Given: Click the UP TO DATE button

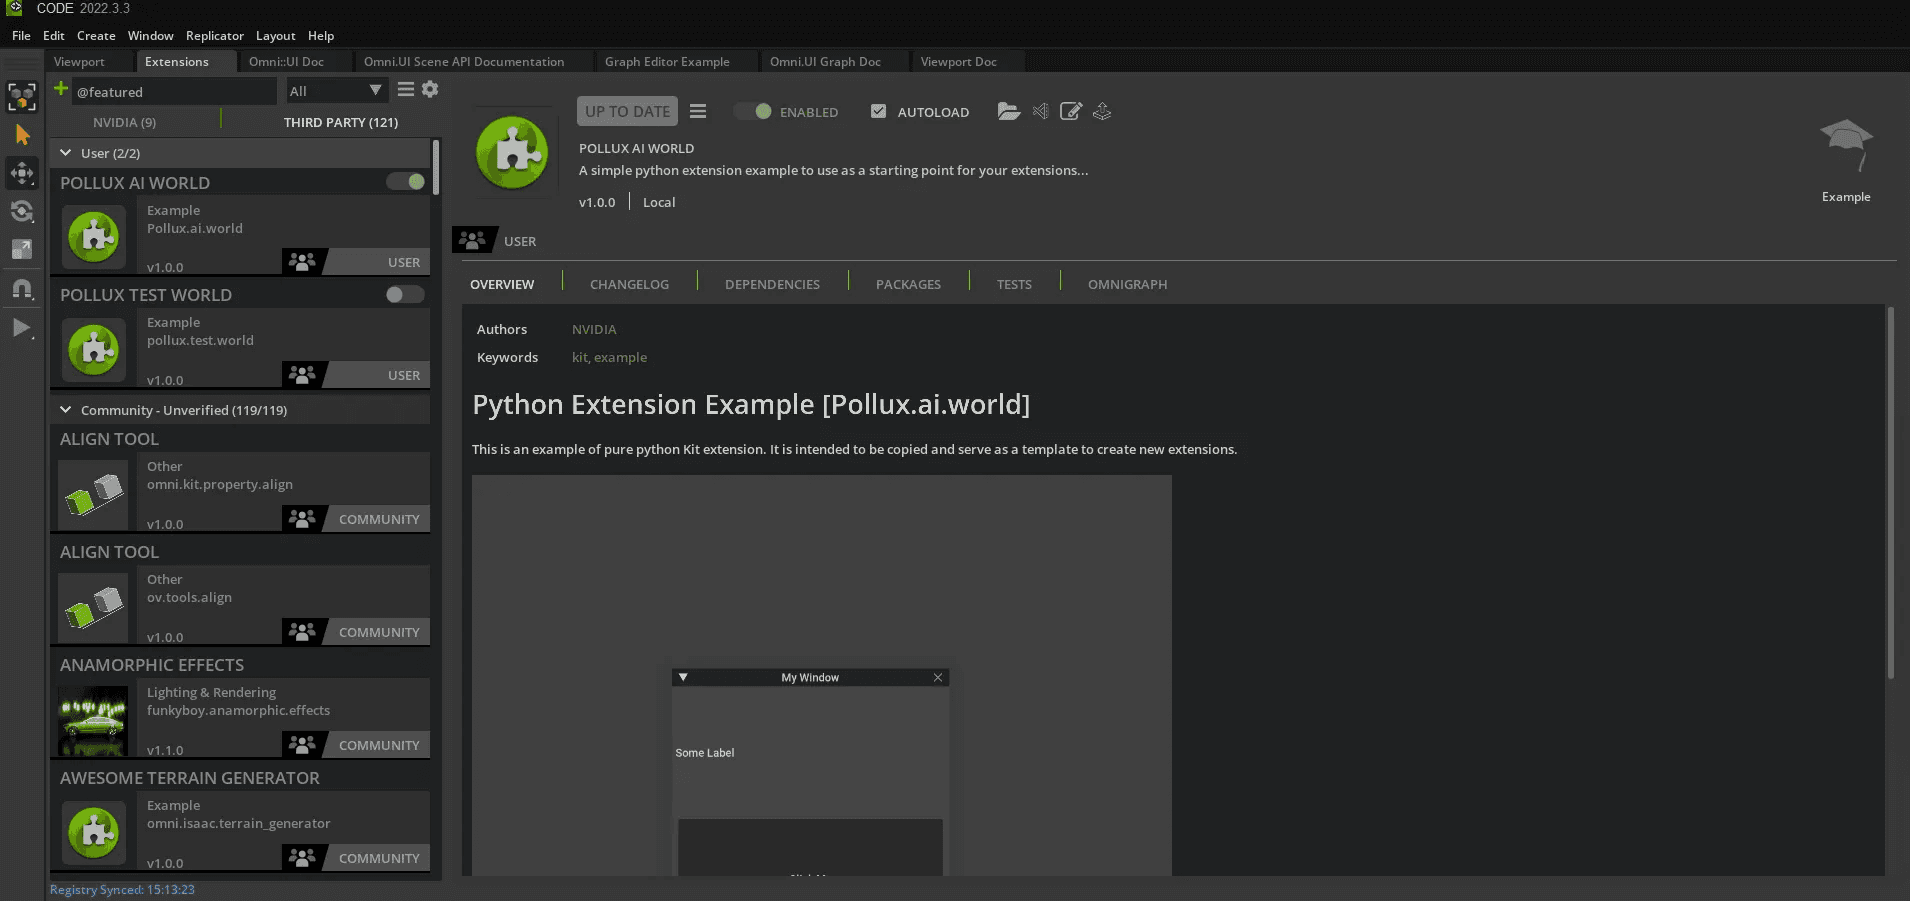Looking at the screenshot, I should coord(627,111).
